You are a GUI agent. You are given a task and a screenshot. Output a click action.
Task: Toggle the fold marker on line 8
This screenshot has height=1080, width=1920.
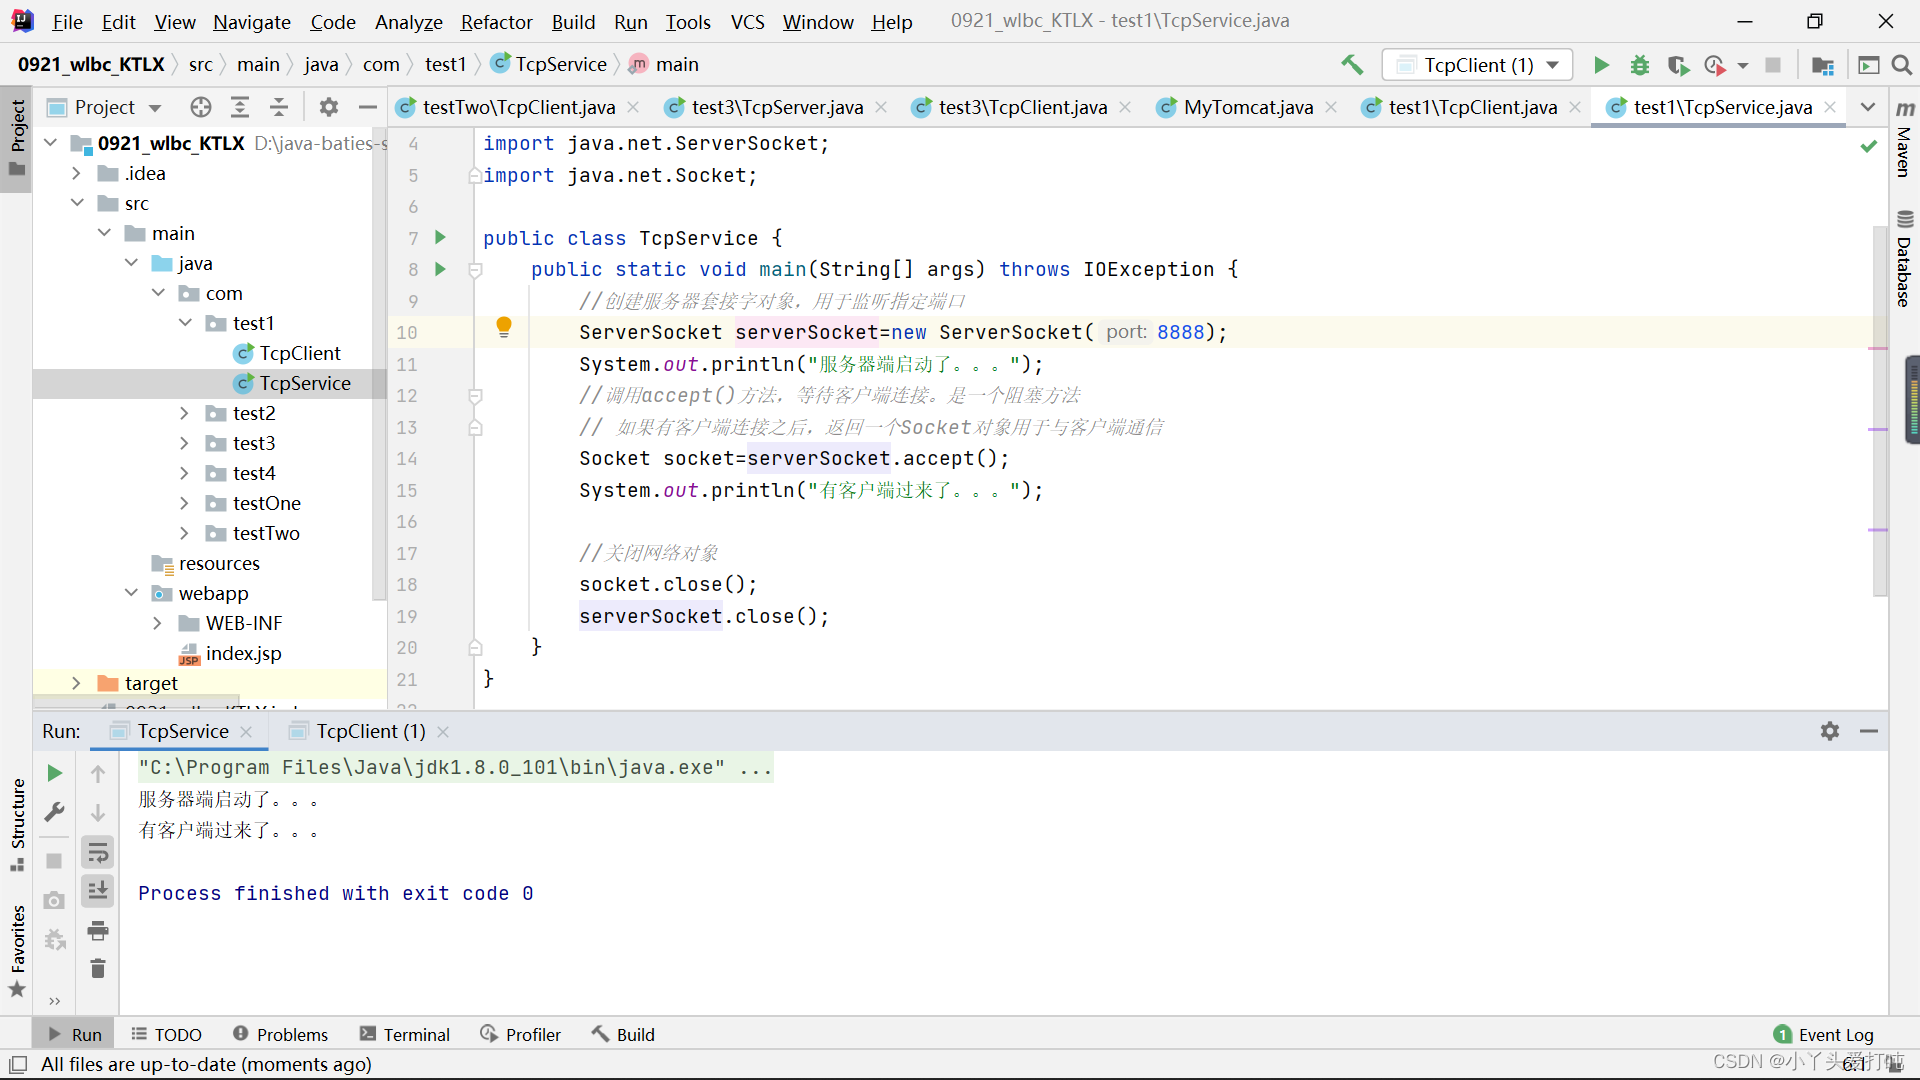point(476,270)
